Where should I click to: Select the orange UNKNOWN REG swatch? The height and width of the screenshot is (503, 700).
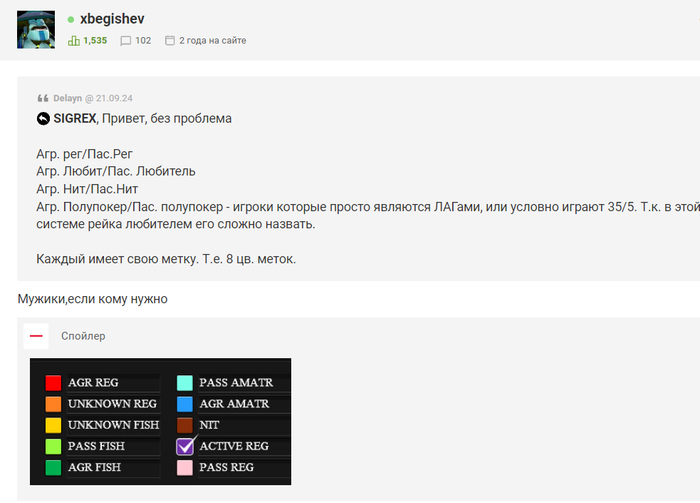[53, 403]
